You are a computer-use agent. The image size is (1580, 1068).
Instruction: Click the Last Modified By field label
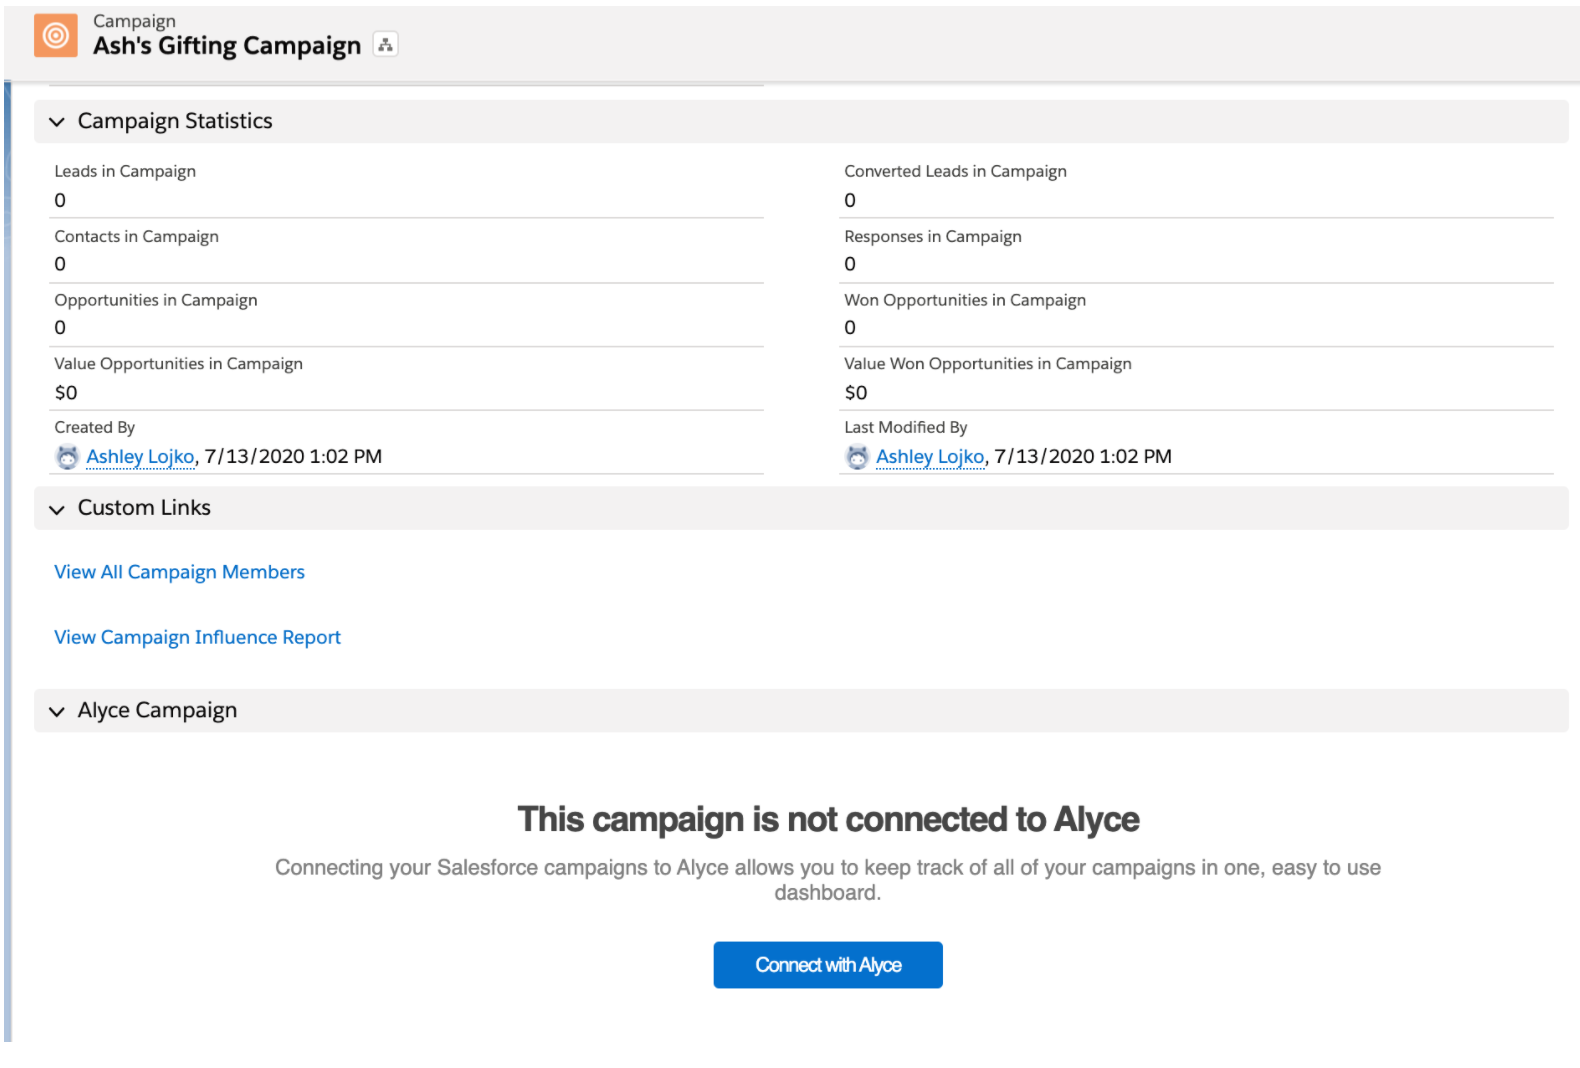pos(906,427)
